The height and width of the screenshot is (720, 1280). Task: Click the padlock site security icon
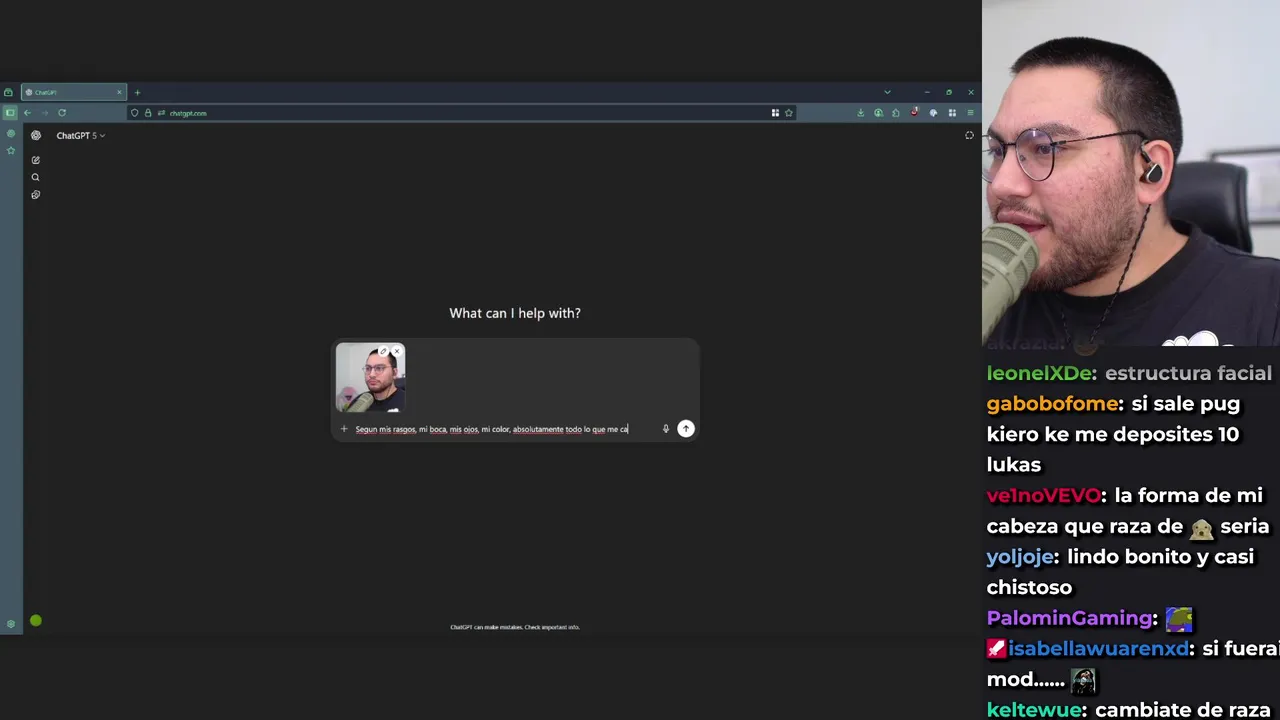click(x=148, y=113)
